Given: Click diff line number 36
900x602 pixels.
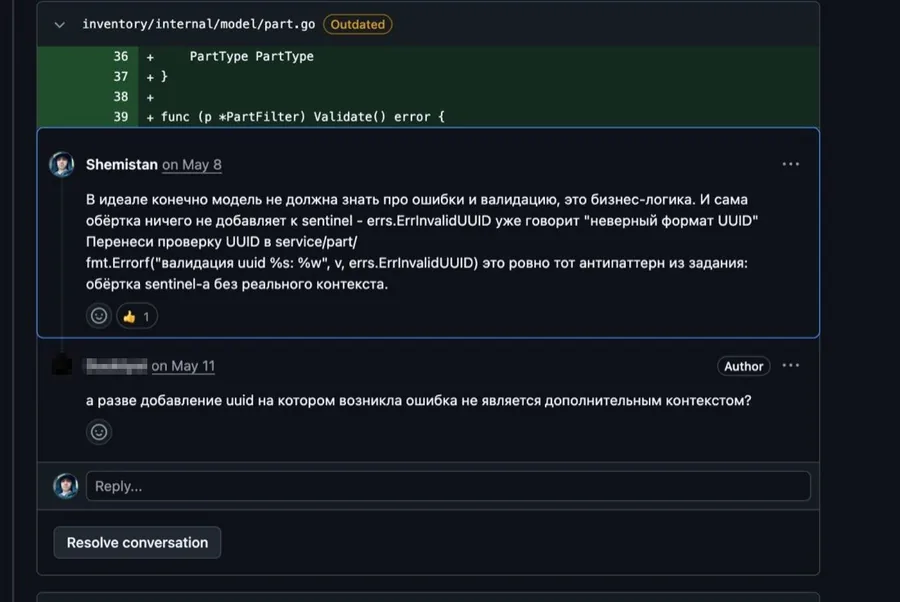Looking at the screenshot, I should tap(121, 56).
